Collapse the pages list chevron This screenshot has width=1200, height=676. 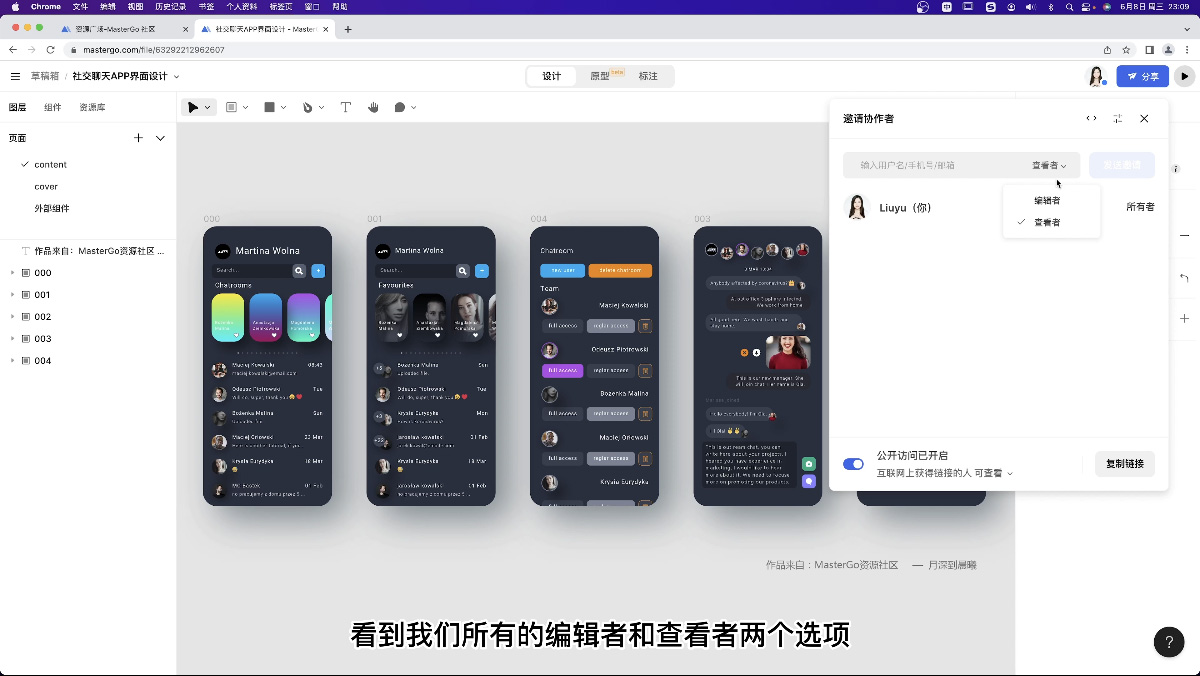pos(160,138)
